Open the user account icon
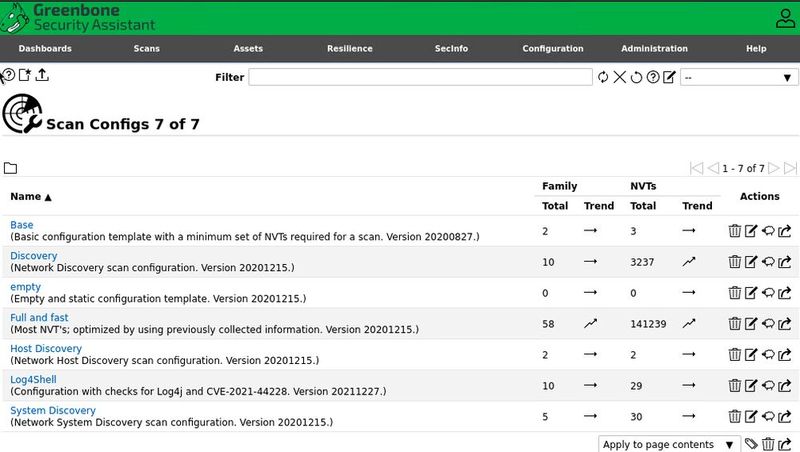 tap(785, 18)
